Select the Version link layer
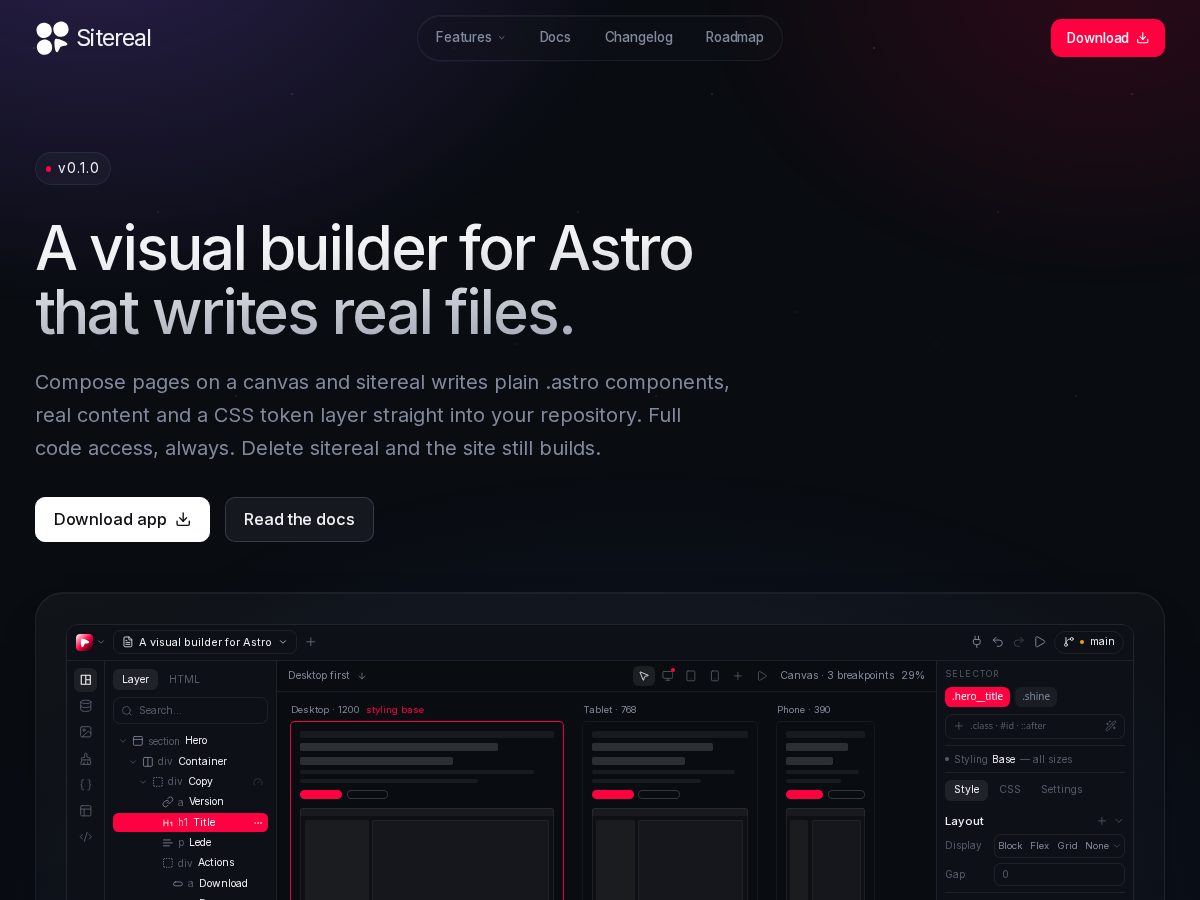This screenshot has width=1200, height=900. pyautogui.click(x=190, y=802)
